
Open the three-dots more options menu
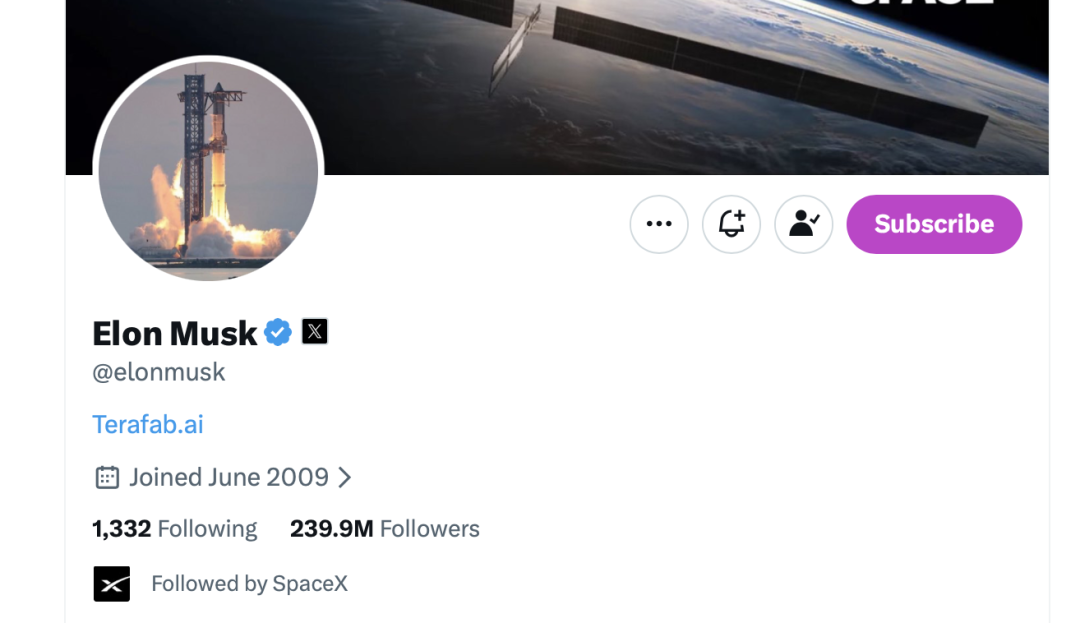pos(658,224)
